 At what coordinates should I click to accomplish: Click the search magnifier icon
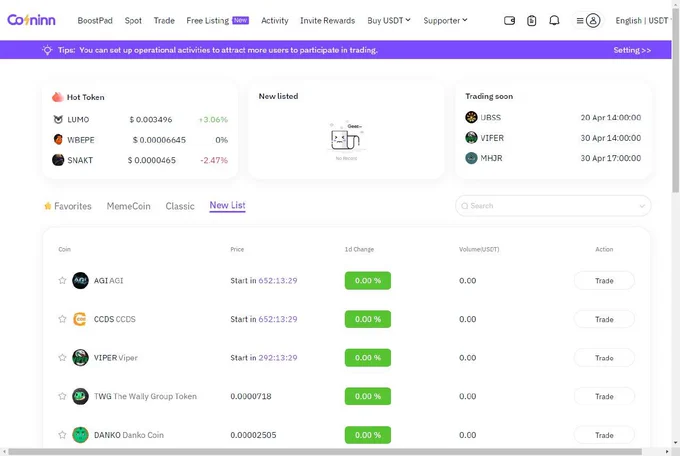point(465,206)
